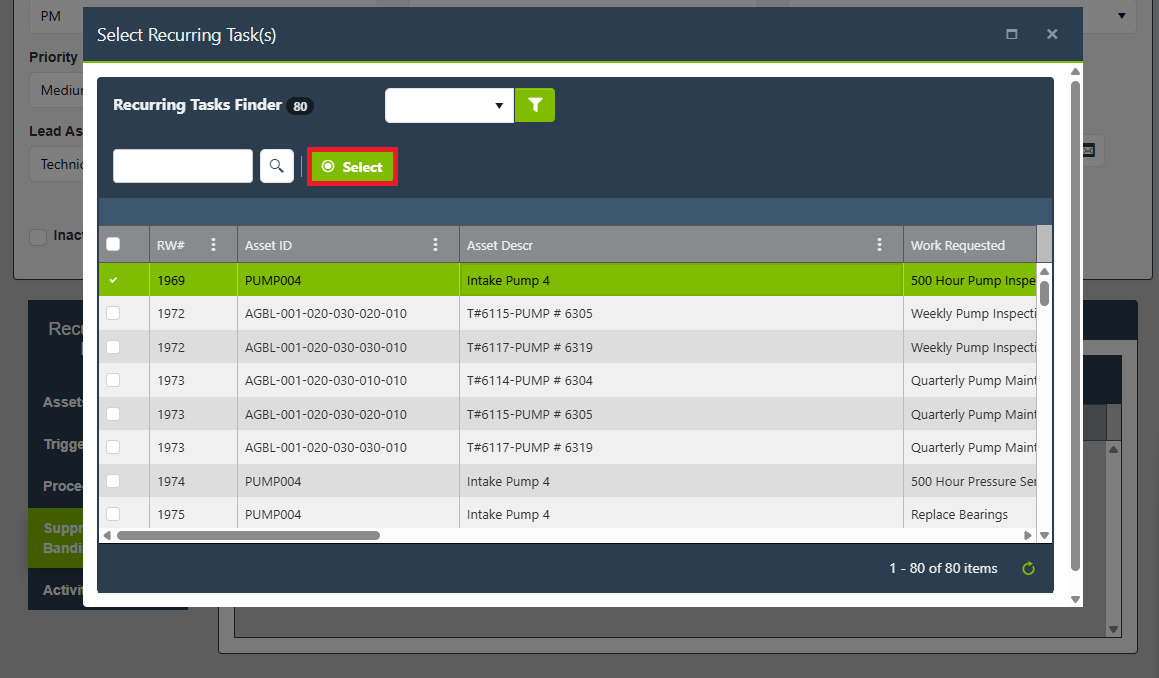Maximize the Select Recurring Task(s) dialog
The image size is (1159, 678).
click(x=1012, y=34)
